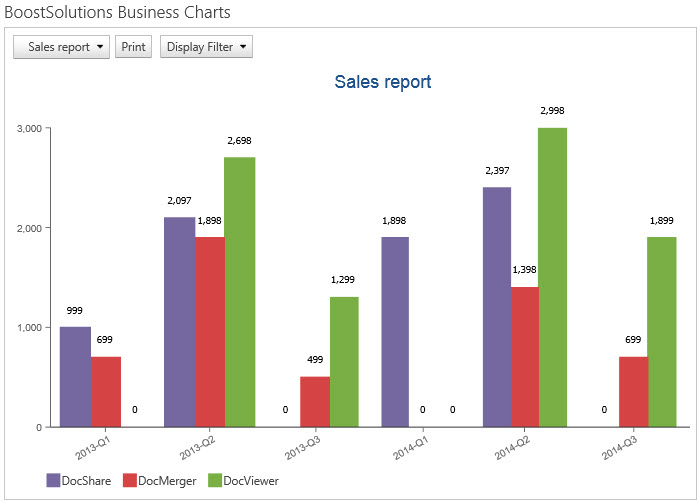Click the 2014-Q1 purple bar labeled 1,898
The height and width of the screenshot is (502, 700).
(x=395, y=332)
